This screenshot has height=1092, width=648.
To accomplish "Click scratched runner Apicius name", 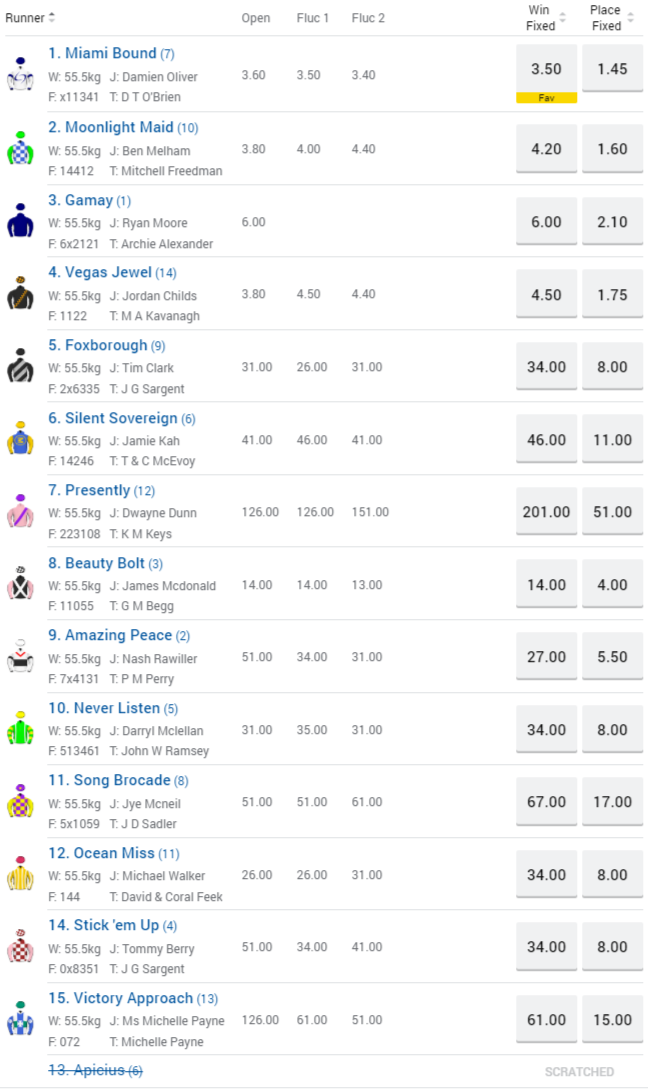I will [x=88, y=1071].
